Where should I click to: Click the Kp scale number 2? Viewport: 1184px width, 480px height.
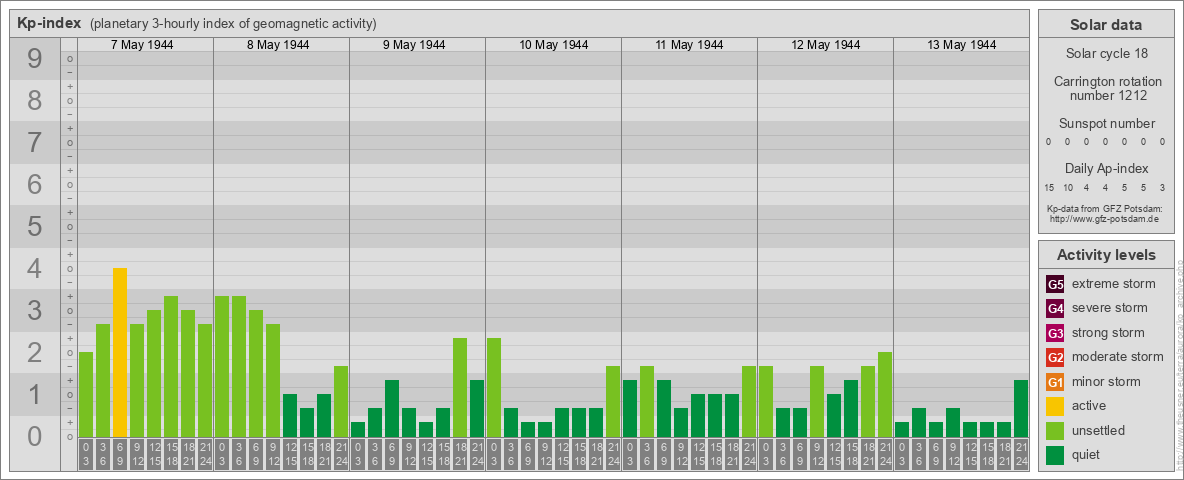pyautogui.click(x=35, y=352)
